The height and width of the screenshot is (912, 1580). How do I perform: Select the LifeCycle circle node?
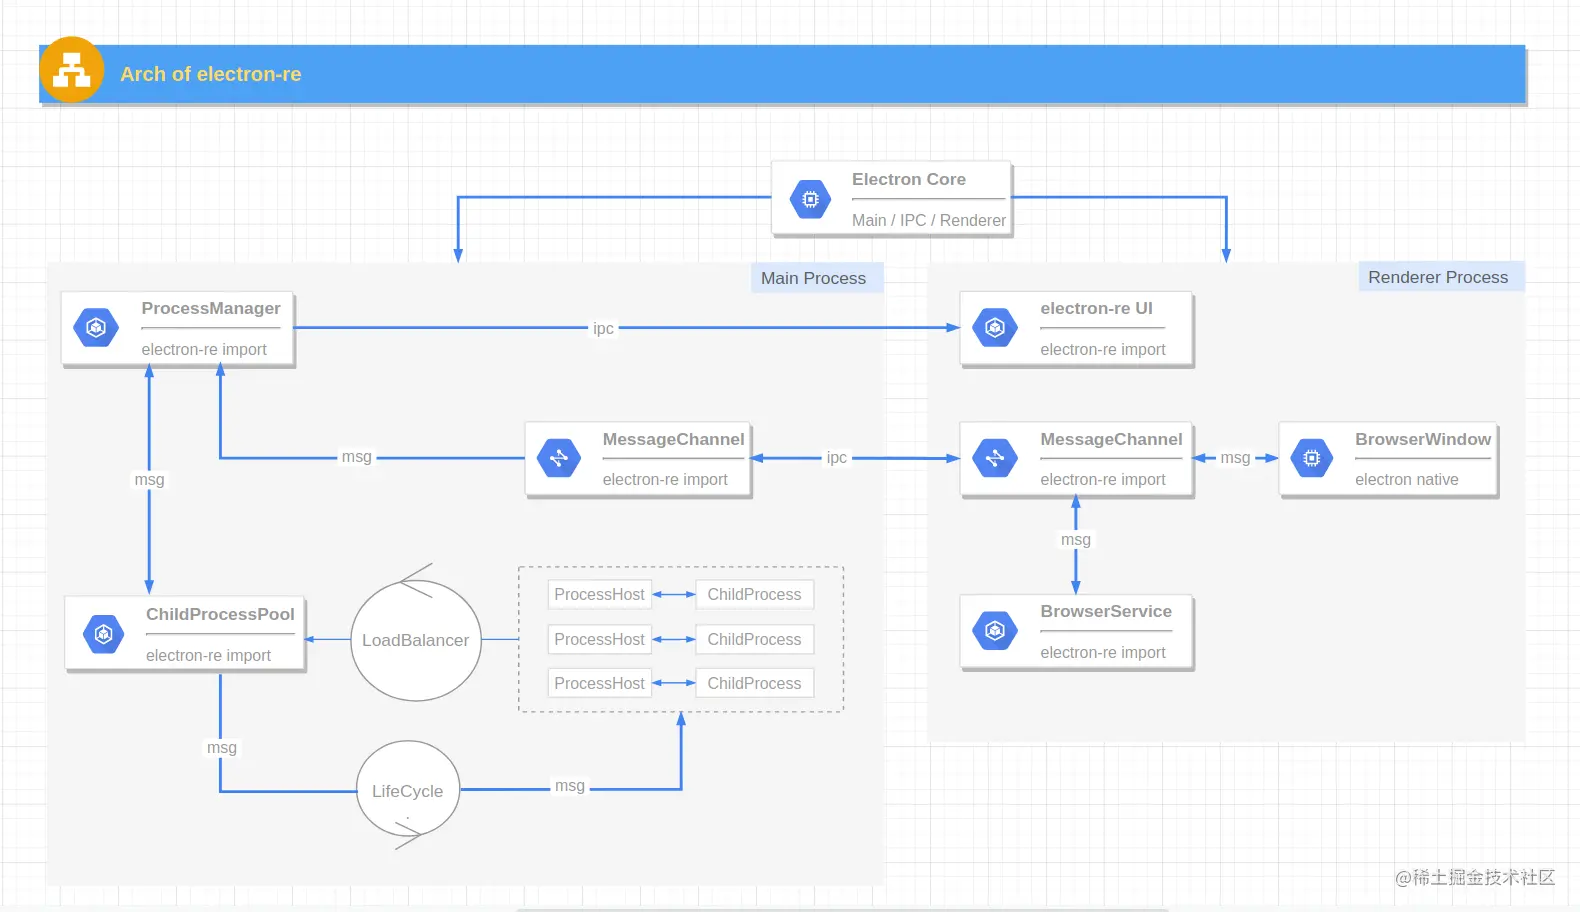click(x=407, y=791)
